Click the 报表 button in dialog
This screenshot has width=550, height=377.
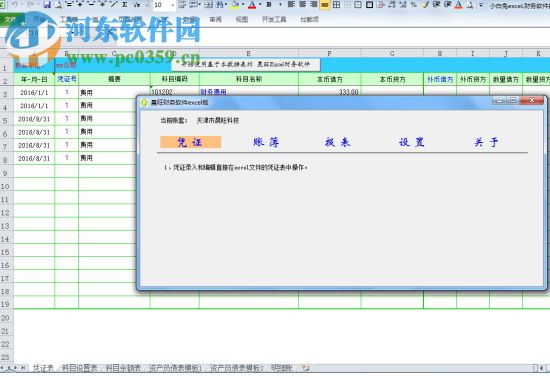click(338, 142)
